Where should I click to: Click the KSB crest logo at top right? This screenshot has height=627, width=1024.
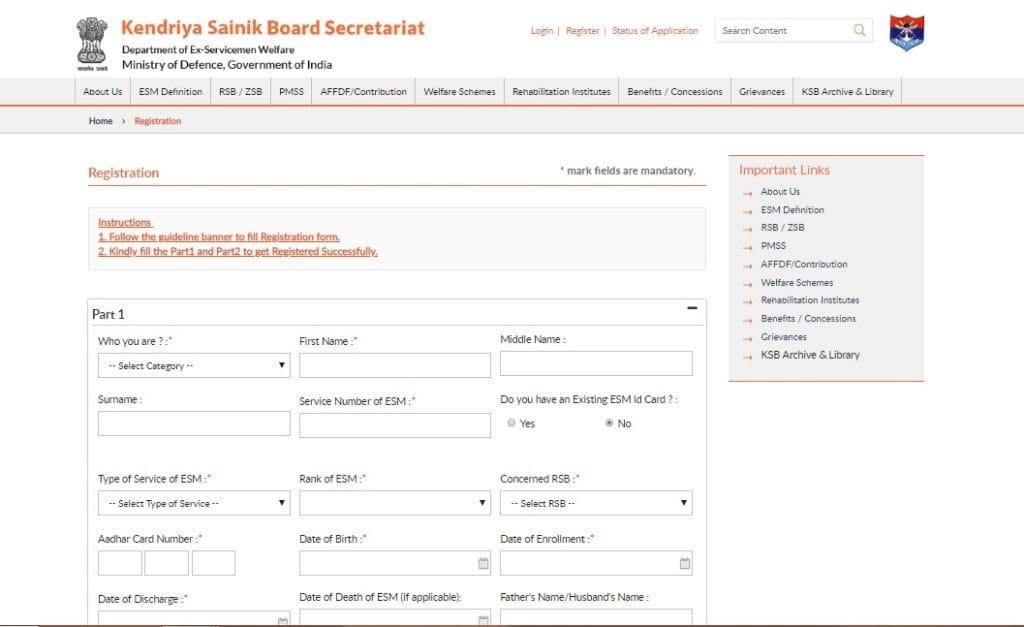point(906,33)
